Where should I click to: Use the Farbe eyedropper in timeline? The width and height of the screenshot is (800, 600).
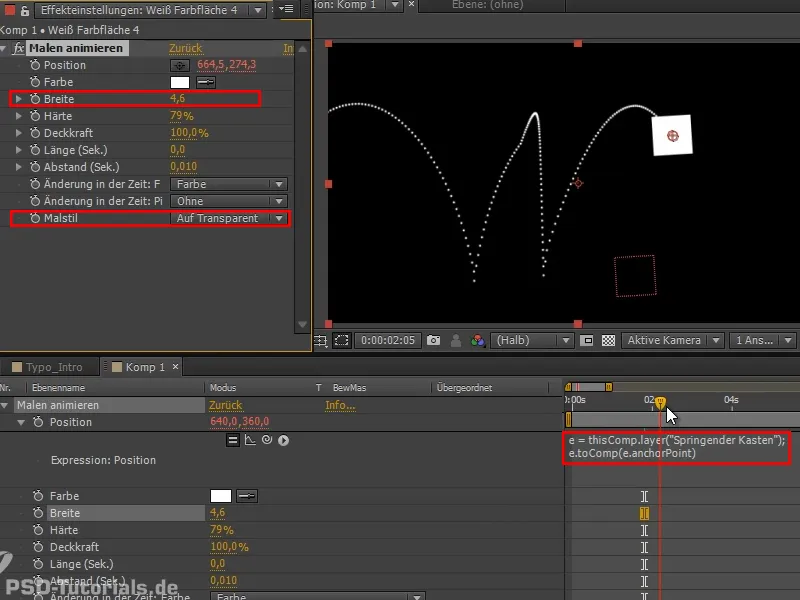tap(247, 496)
